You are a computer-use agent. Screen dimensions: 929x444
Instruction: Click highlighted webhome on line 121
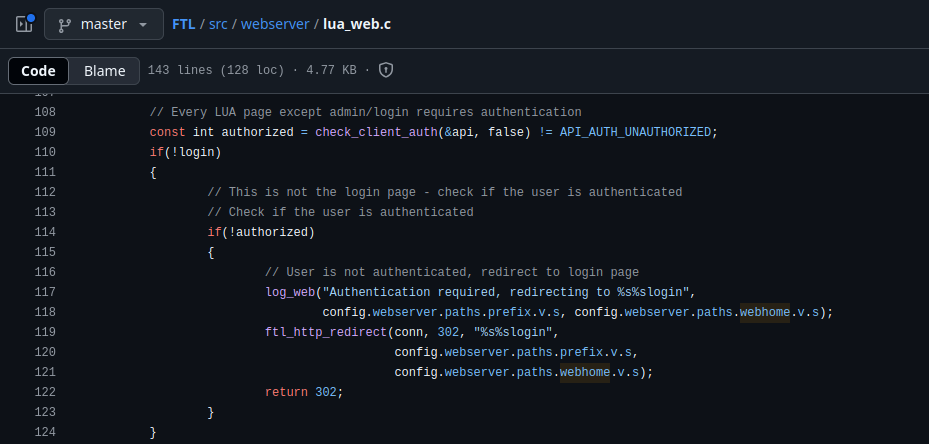[x=584, y=372]
